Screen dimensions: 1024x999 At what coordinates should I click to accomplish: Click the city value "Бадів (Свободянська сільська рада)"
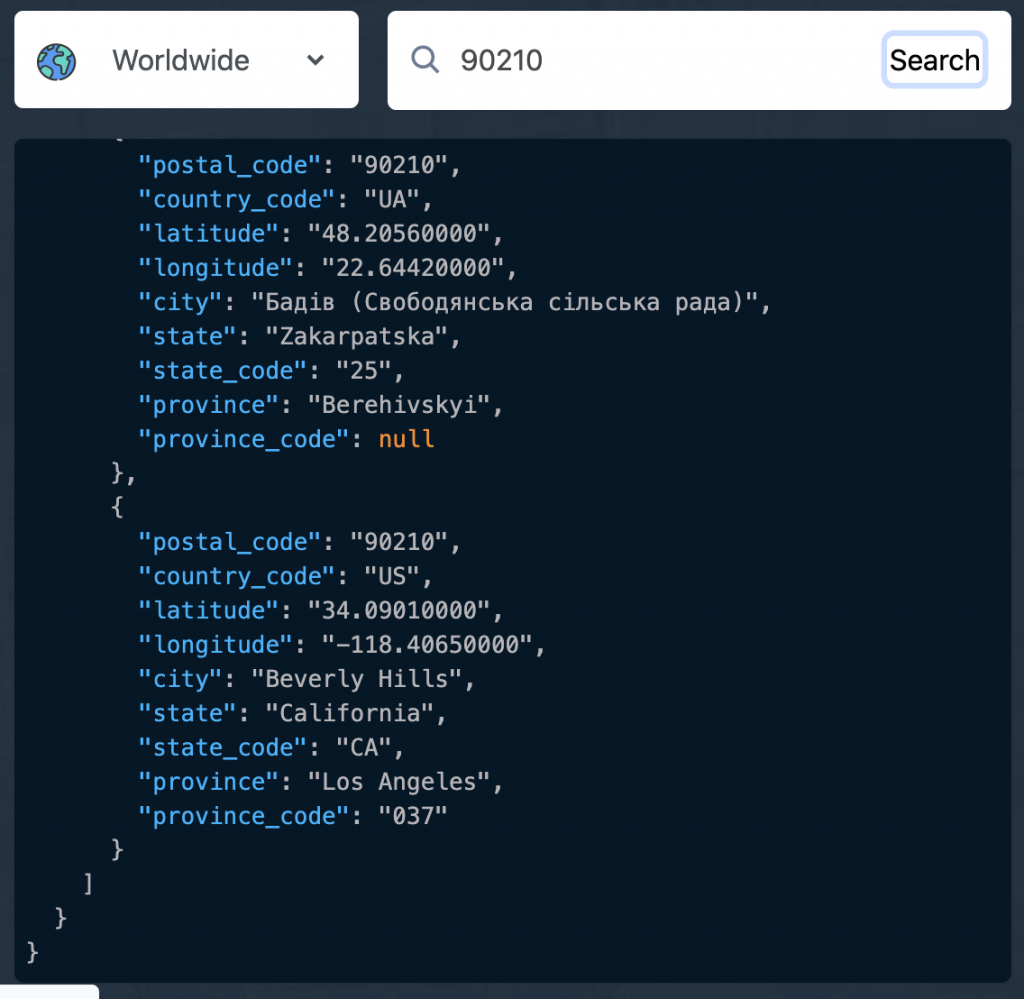[505, 302]
